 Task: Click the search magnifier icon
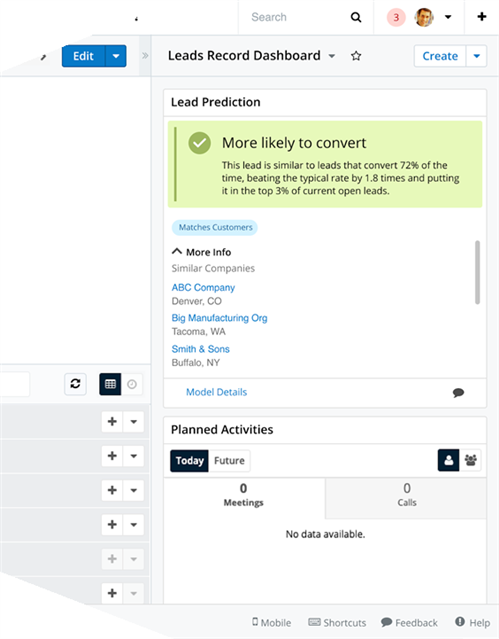pyautogui.click(x=356, y=17)
